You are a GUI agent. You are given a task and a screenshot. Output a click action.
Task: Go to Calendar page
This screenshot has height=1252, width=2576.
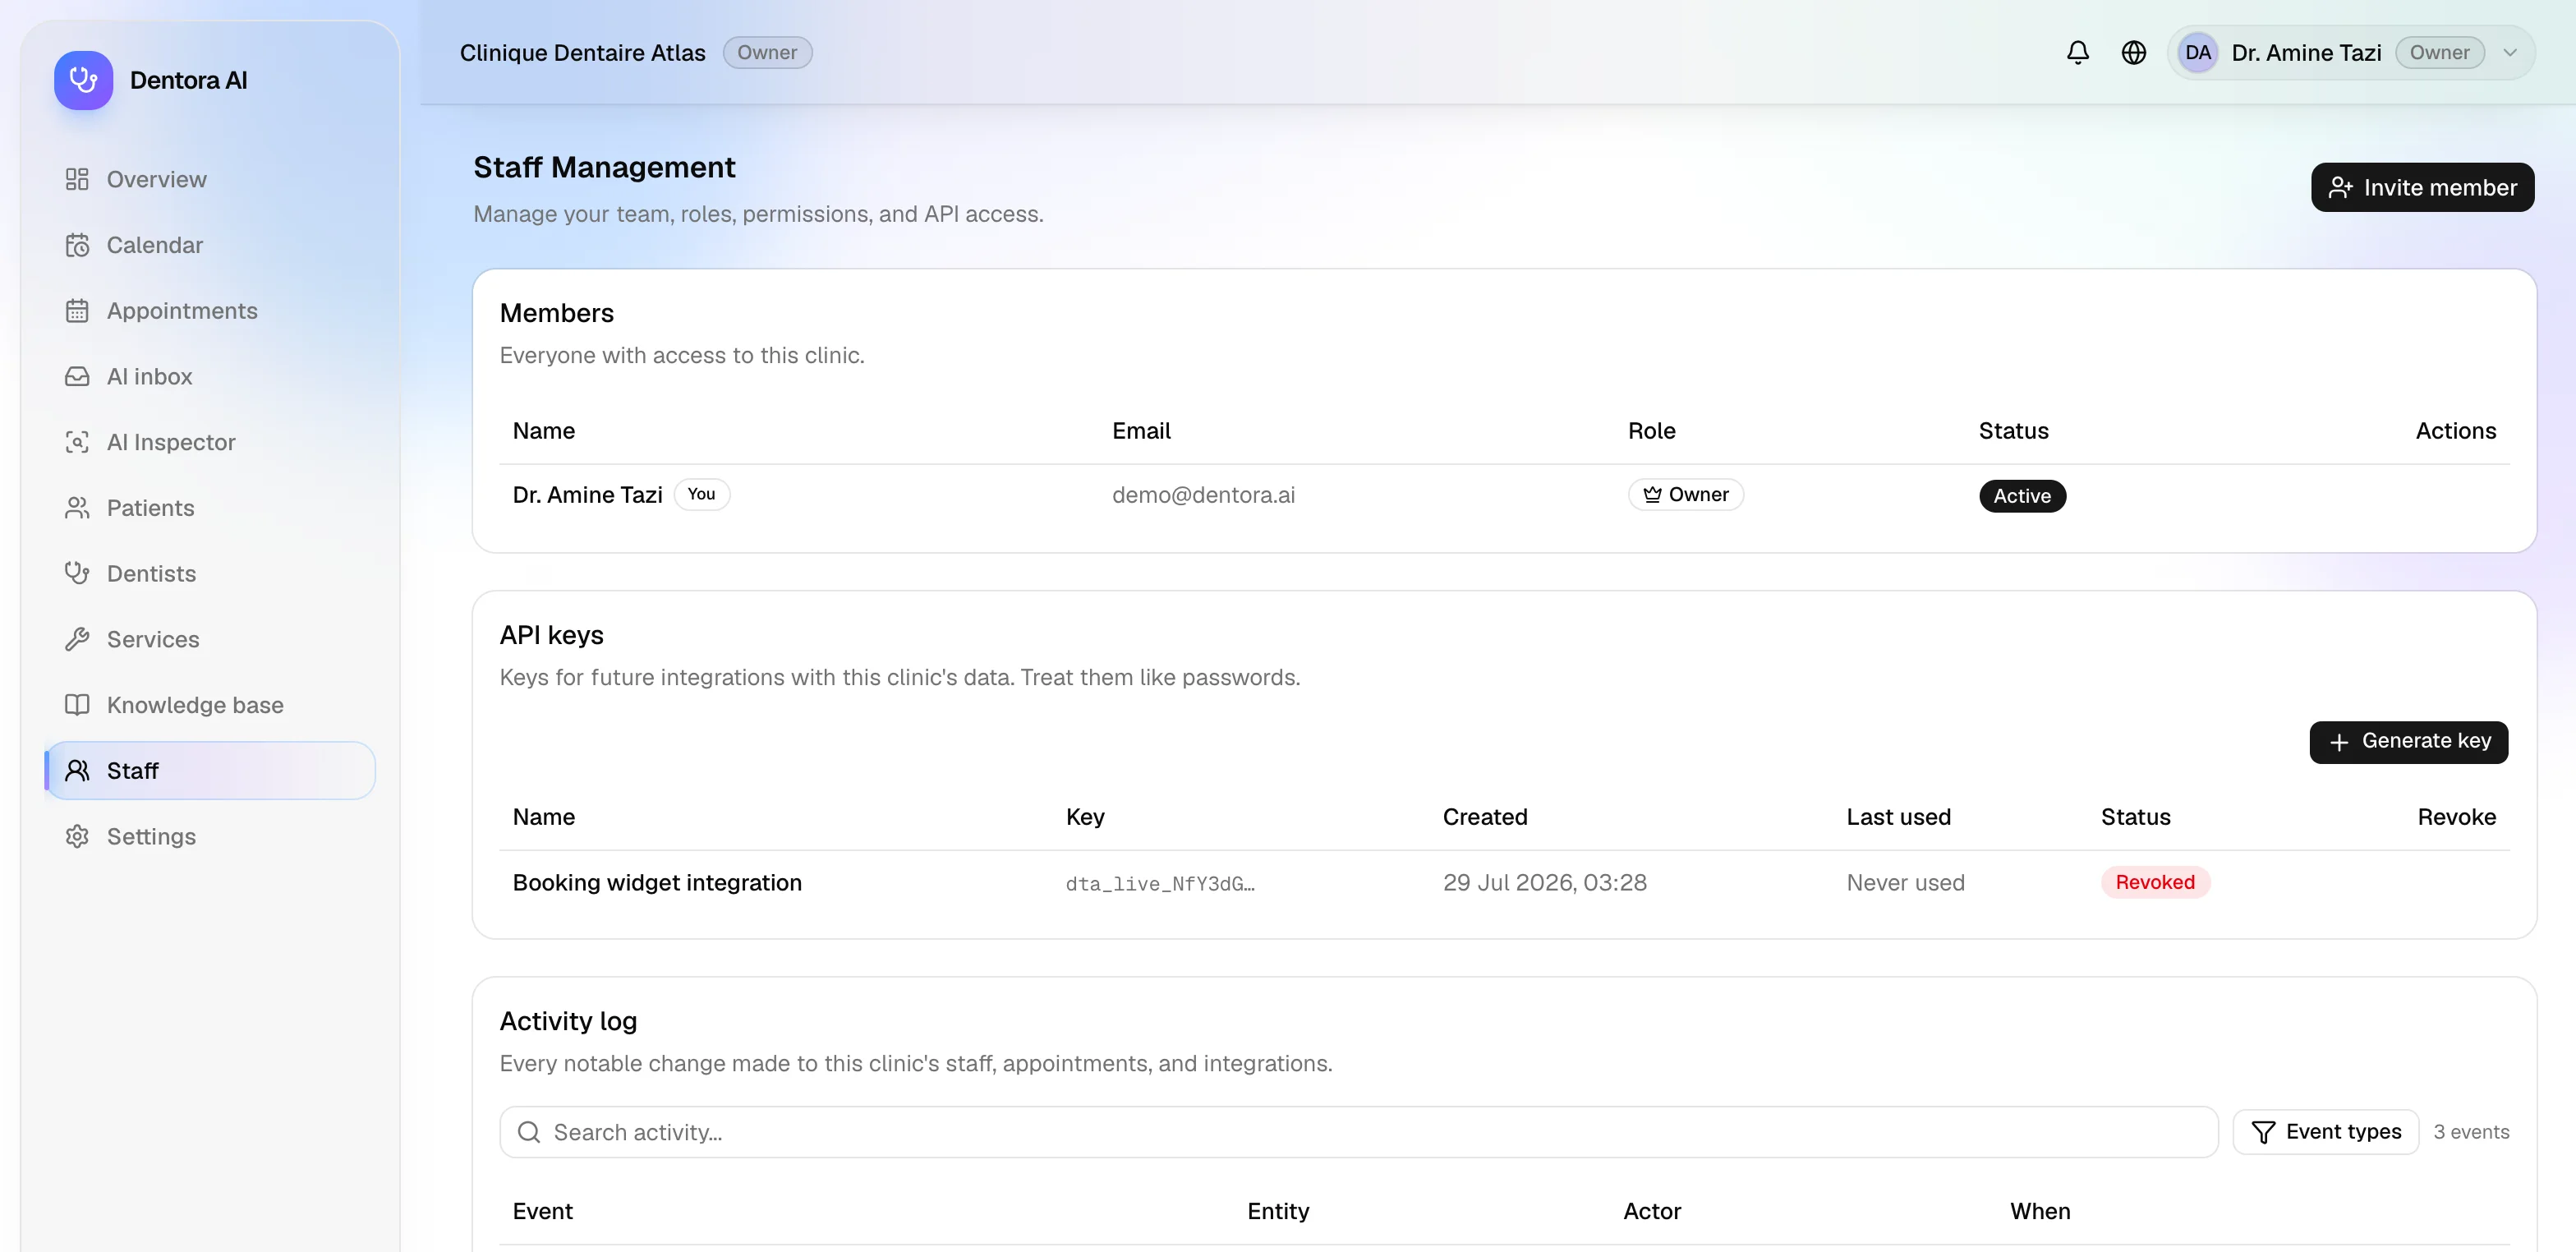(210, 245)
